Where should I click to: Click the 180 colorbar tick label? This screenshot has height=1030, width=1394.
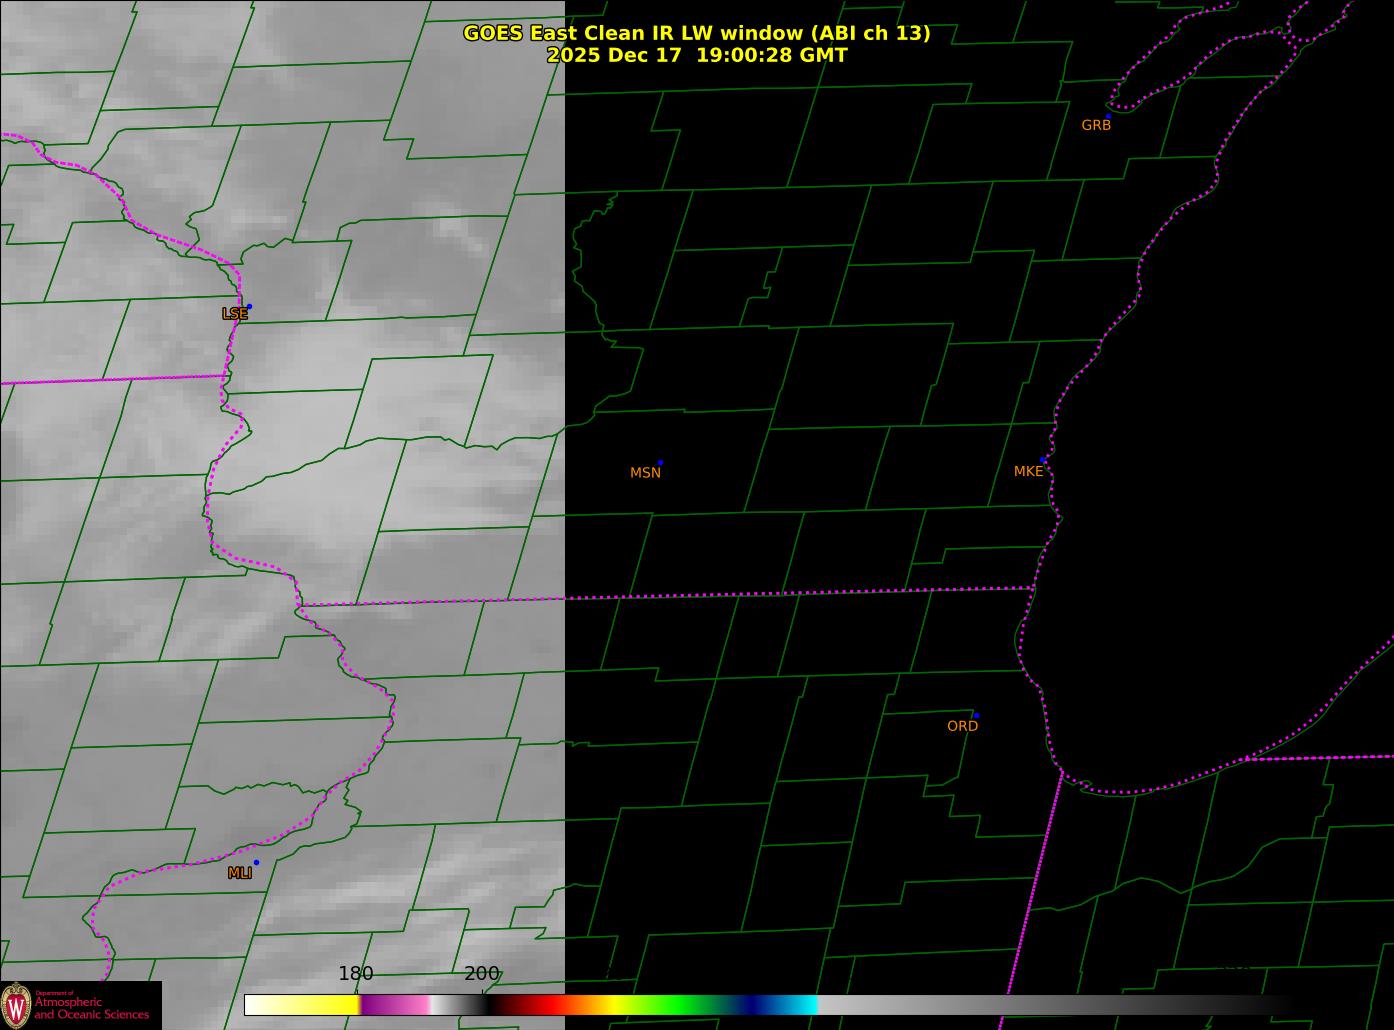coord(355,973)
